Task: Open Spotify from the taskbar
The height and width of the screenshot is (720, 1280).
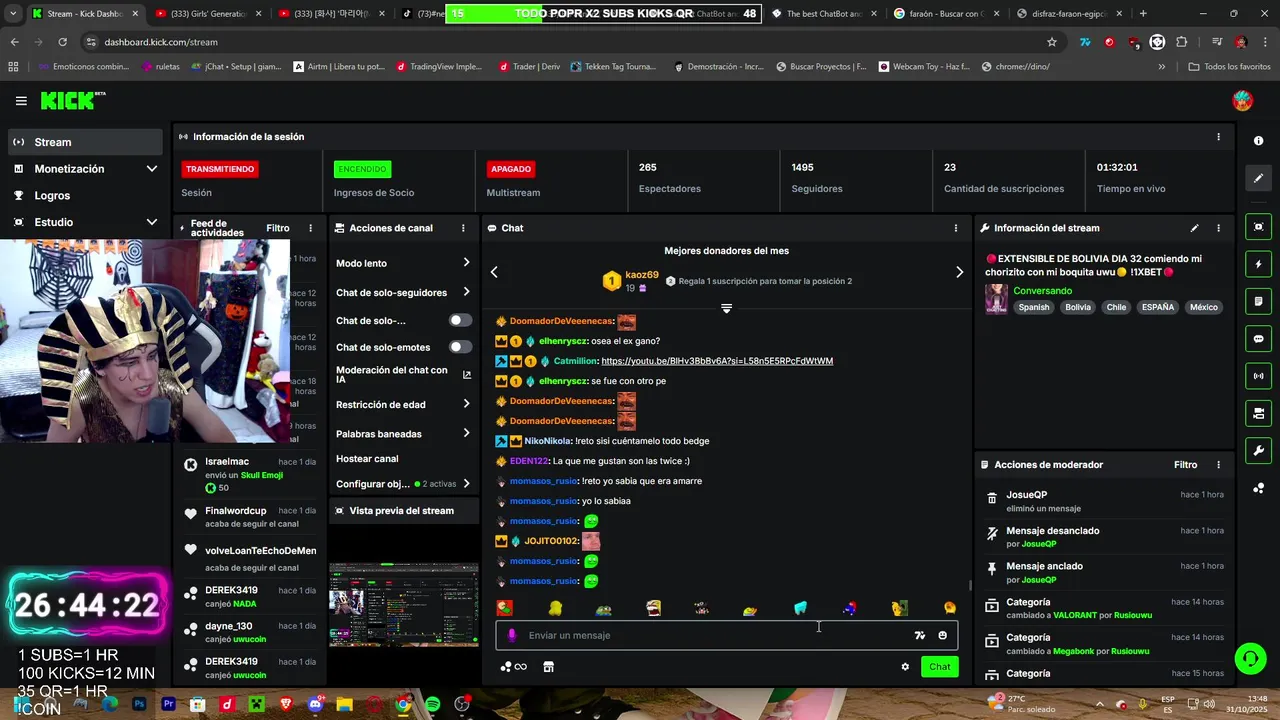Action: (433, 705)
